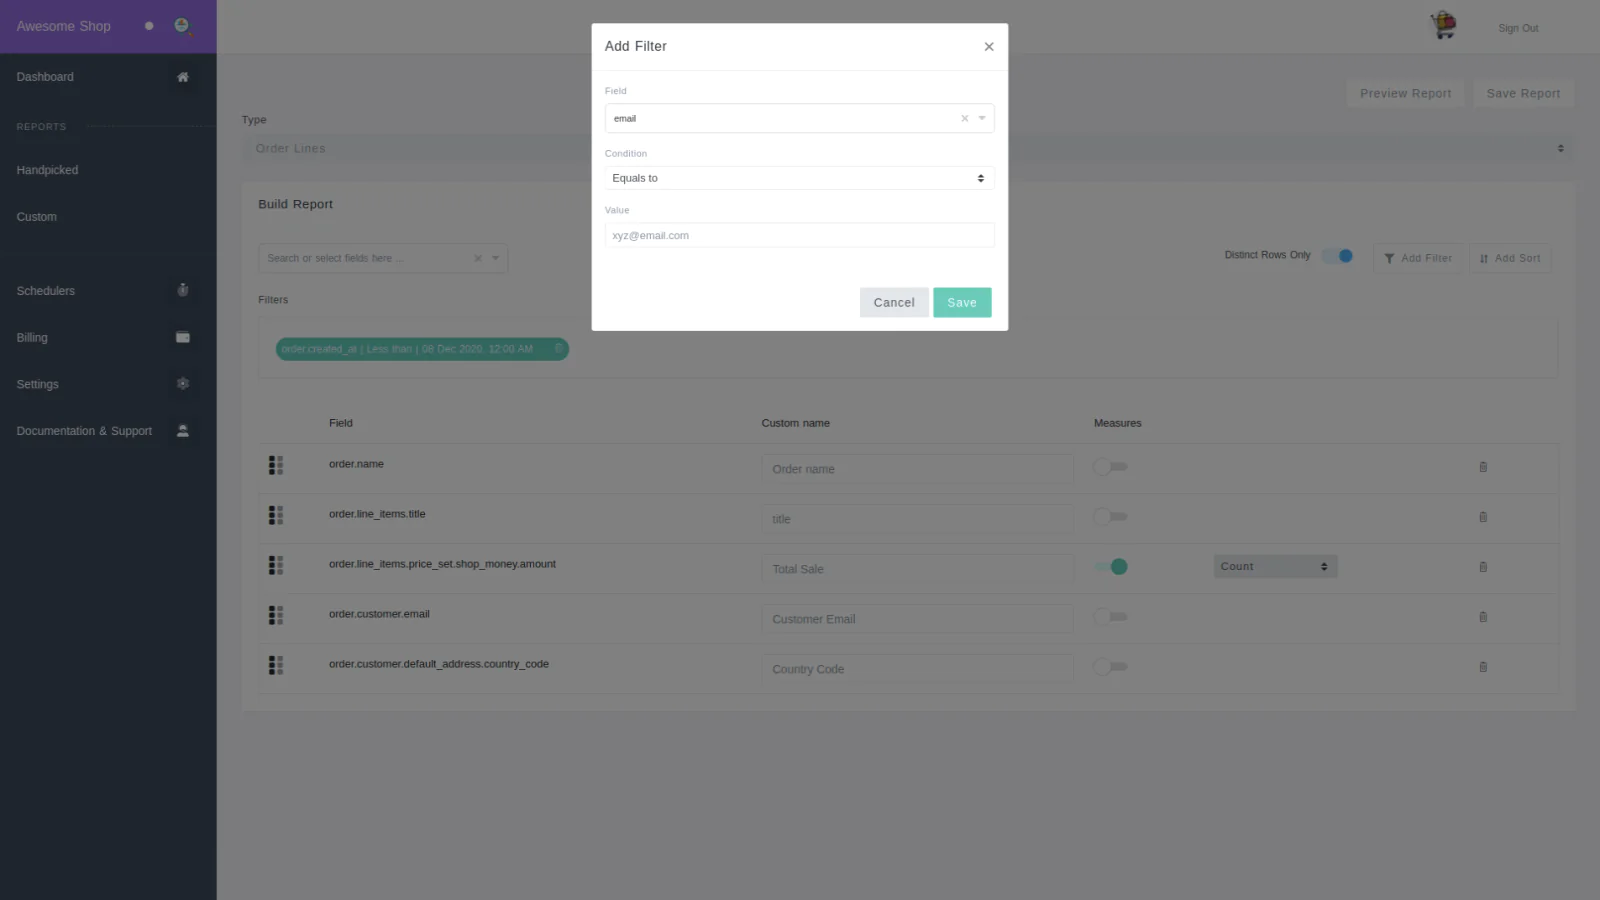Go to Handpicked reports
1600x900 pixels.
point(47,170)
